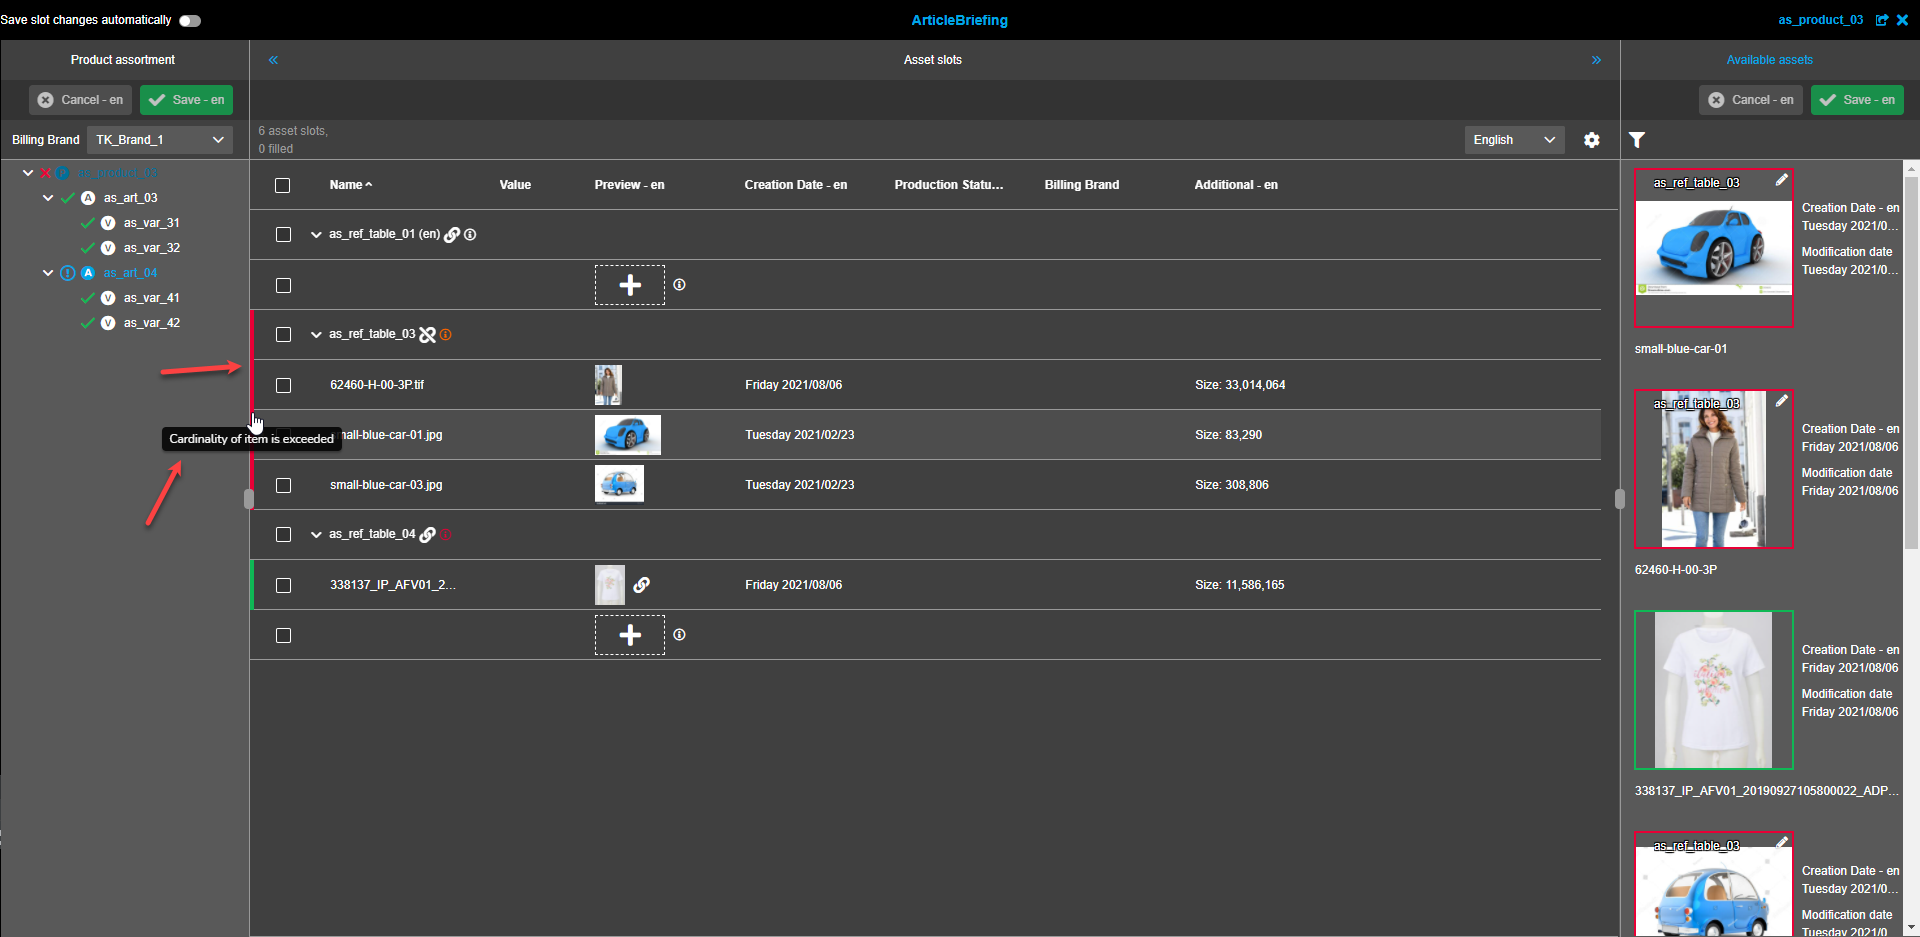Click the settings gear beside the language selector
Image resolution: width=1920 pixels, height=937 pixels.
(1591, 140)
